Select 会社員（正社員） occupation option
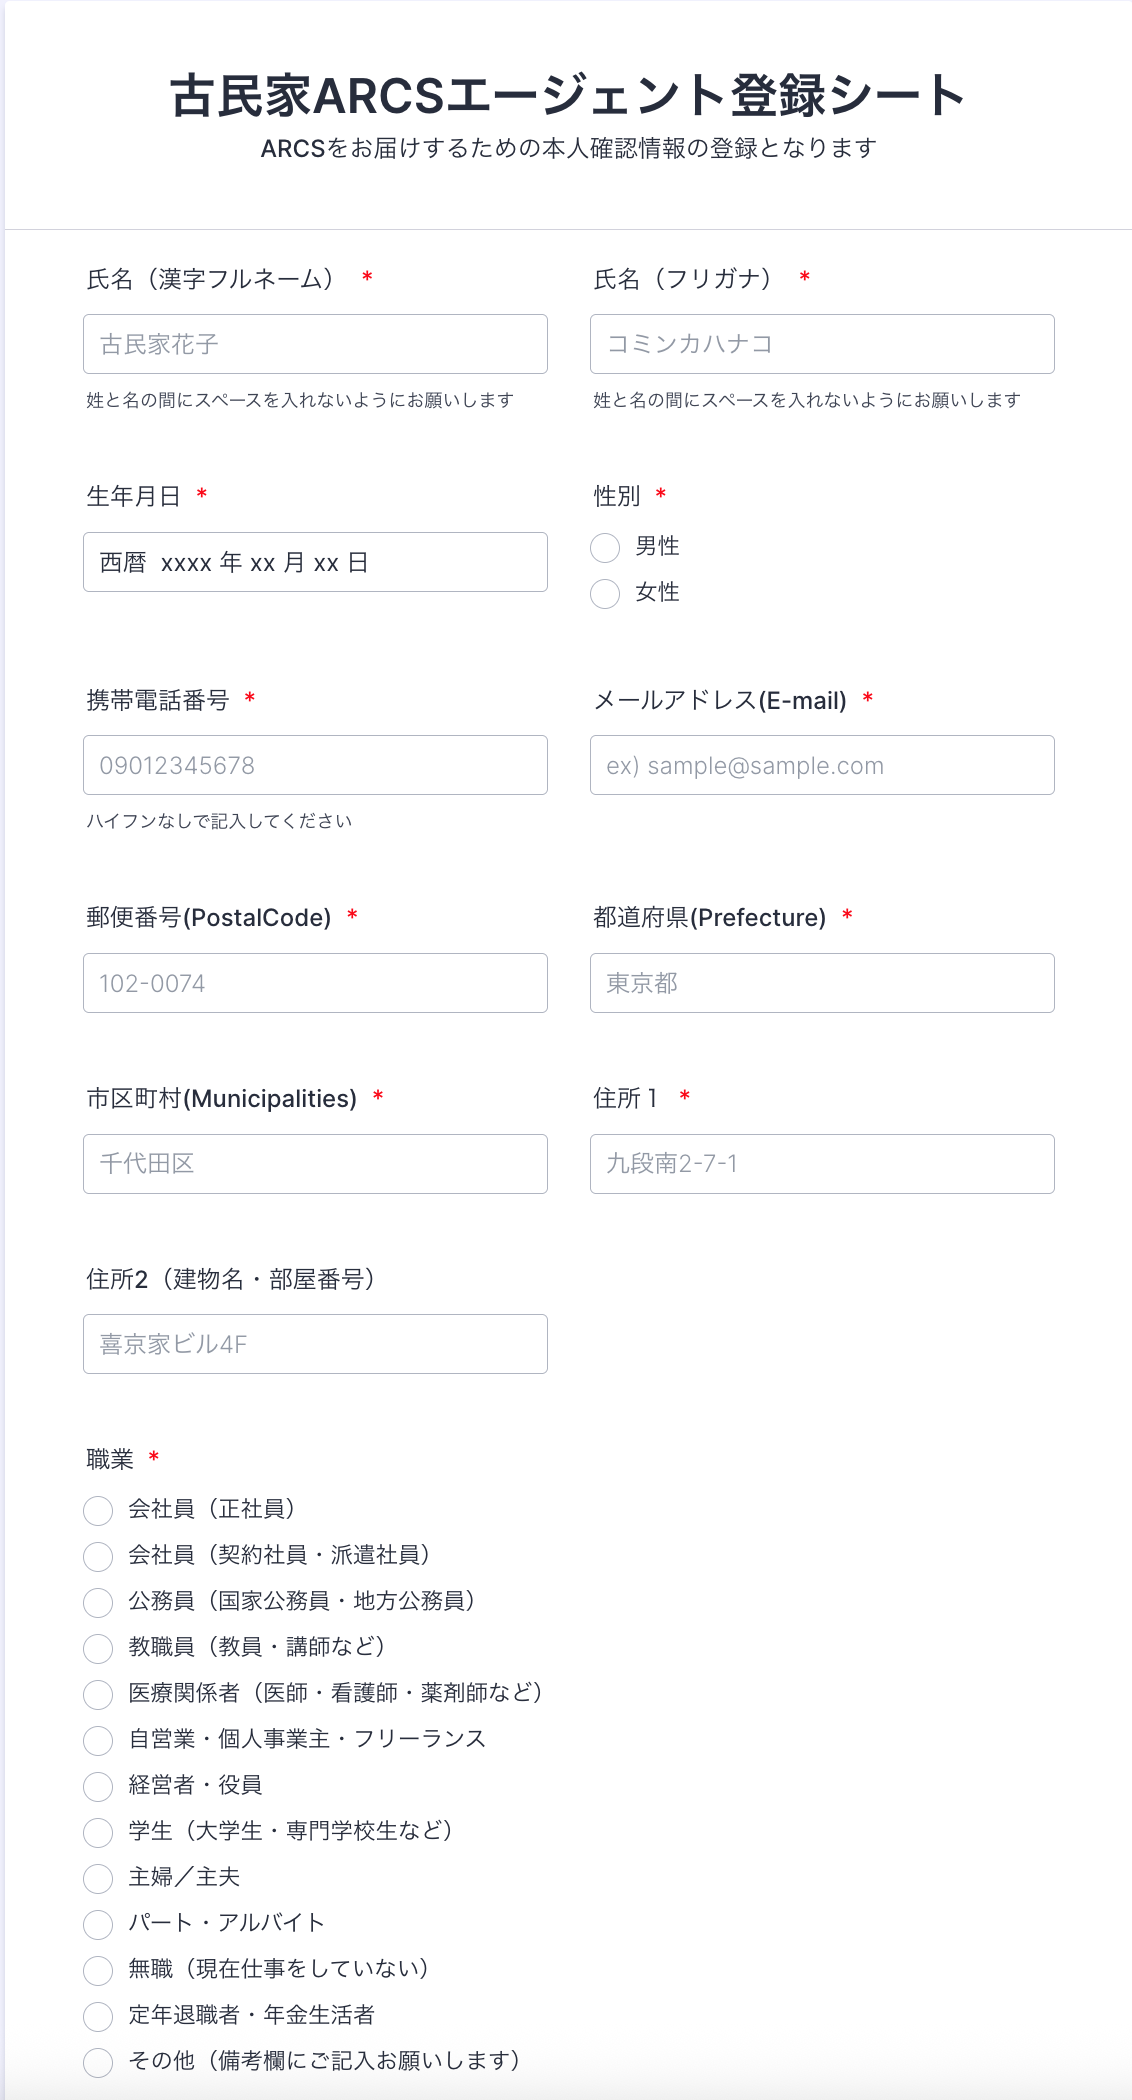 tap(98, 1510)
